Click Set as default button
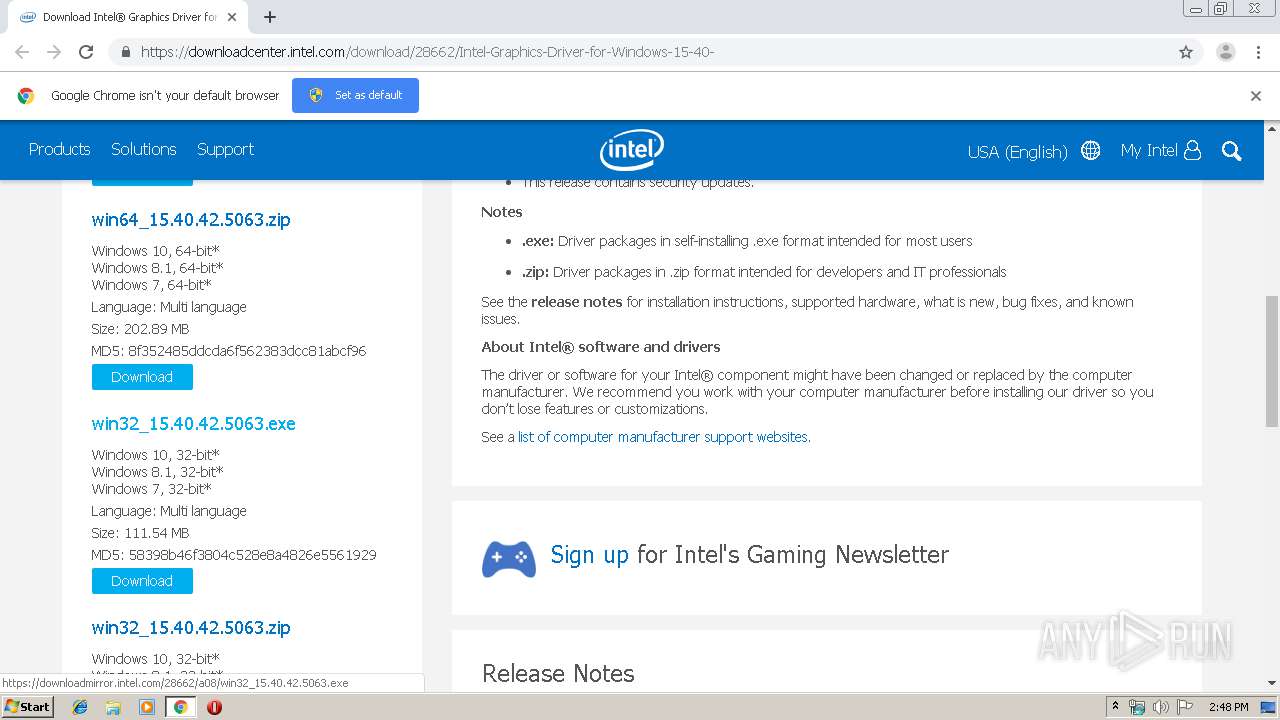The width and height of the screenshot is (1280, 720). [x=355, y=95]
